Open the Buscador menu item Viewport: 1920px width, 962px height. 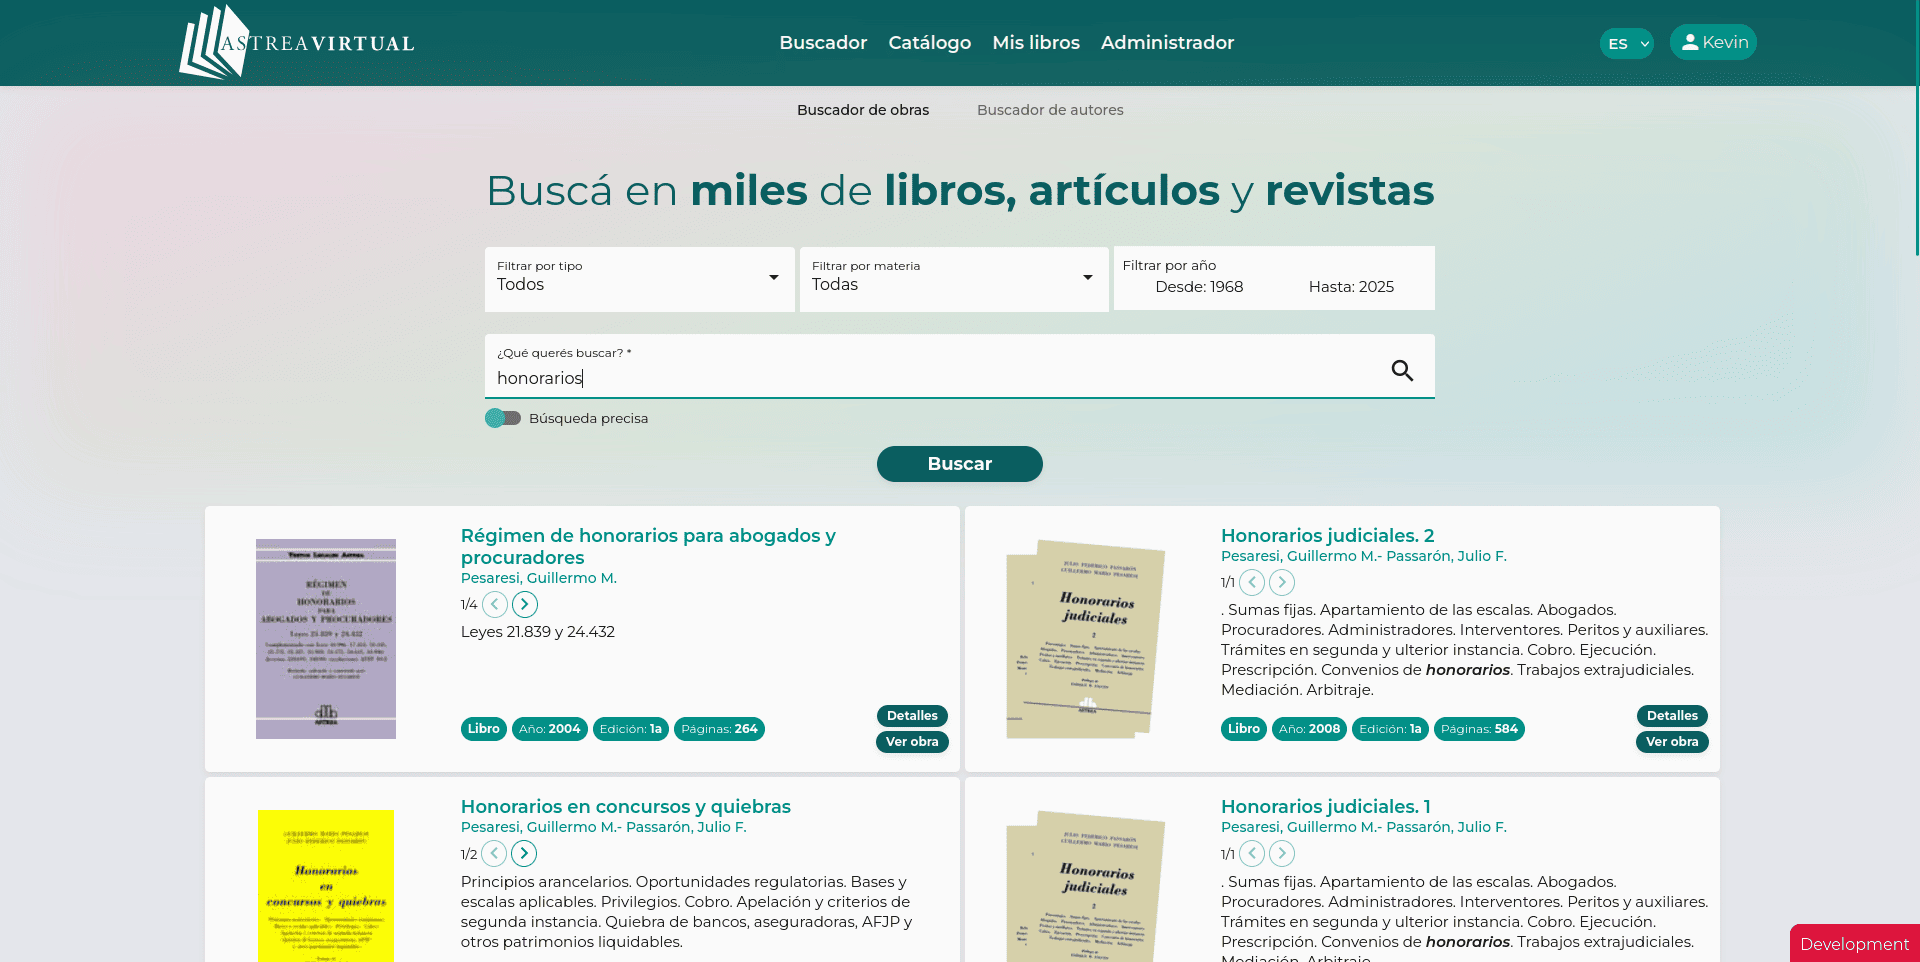pyautogui.click(x=823, y=42)
